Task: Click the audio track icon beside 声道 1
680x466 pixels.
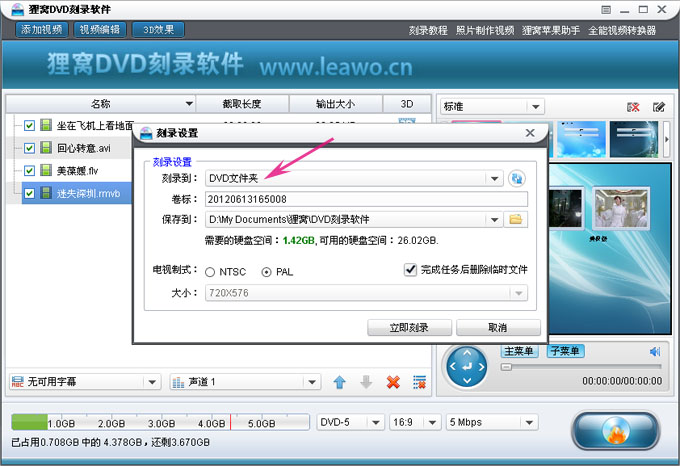Action: point(178,382)
